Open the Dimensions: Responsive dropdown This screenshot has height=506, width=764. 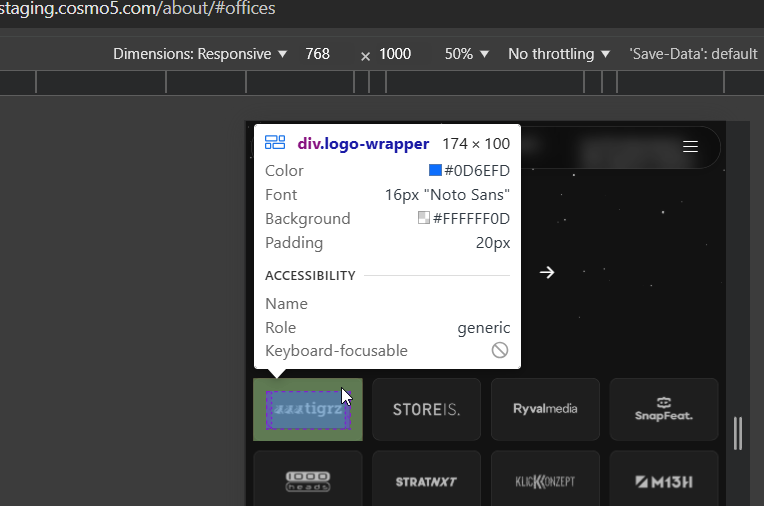pos(200,54)
